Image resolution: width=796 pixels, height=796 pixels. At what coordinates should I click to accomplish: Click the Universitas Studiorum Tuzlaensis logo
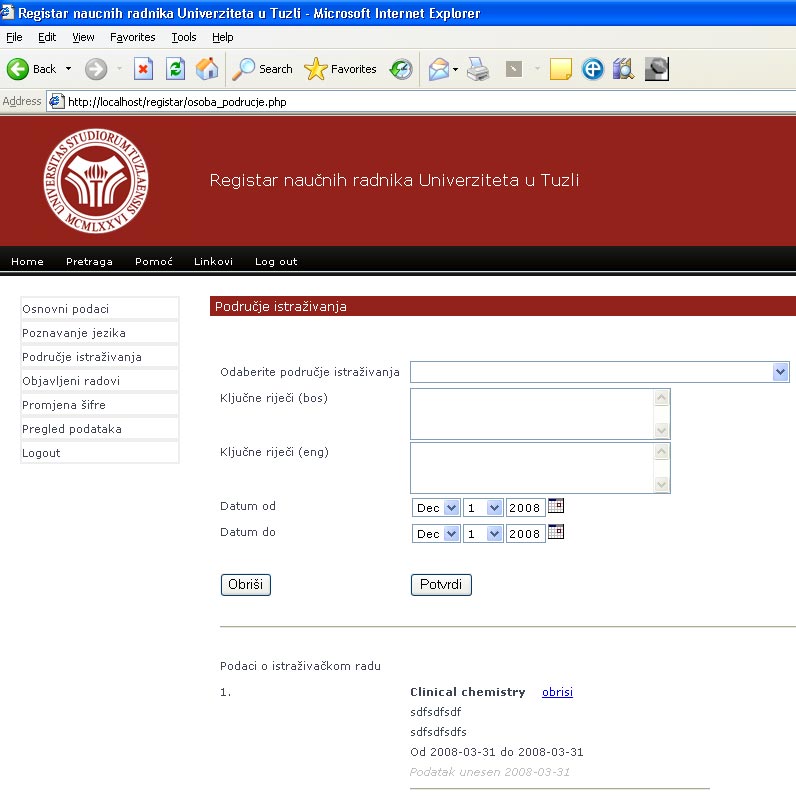[96, 181]
